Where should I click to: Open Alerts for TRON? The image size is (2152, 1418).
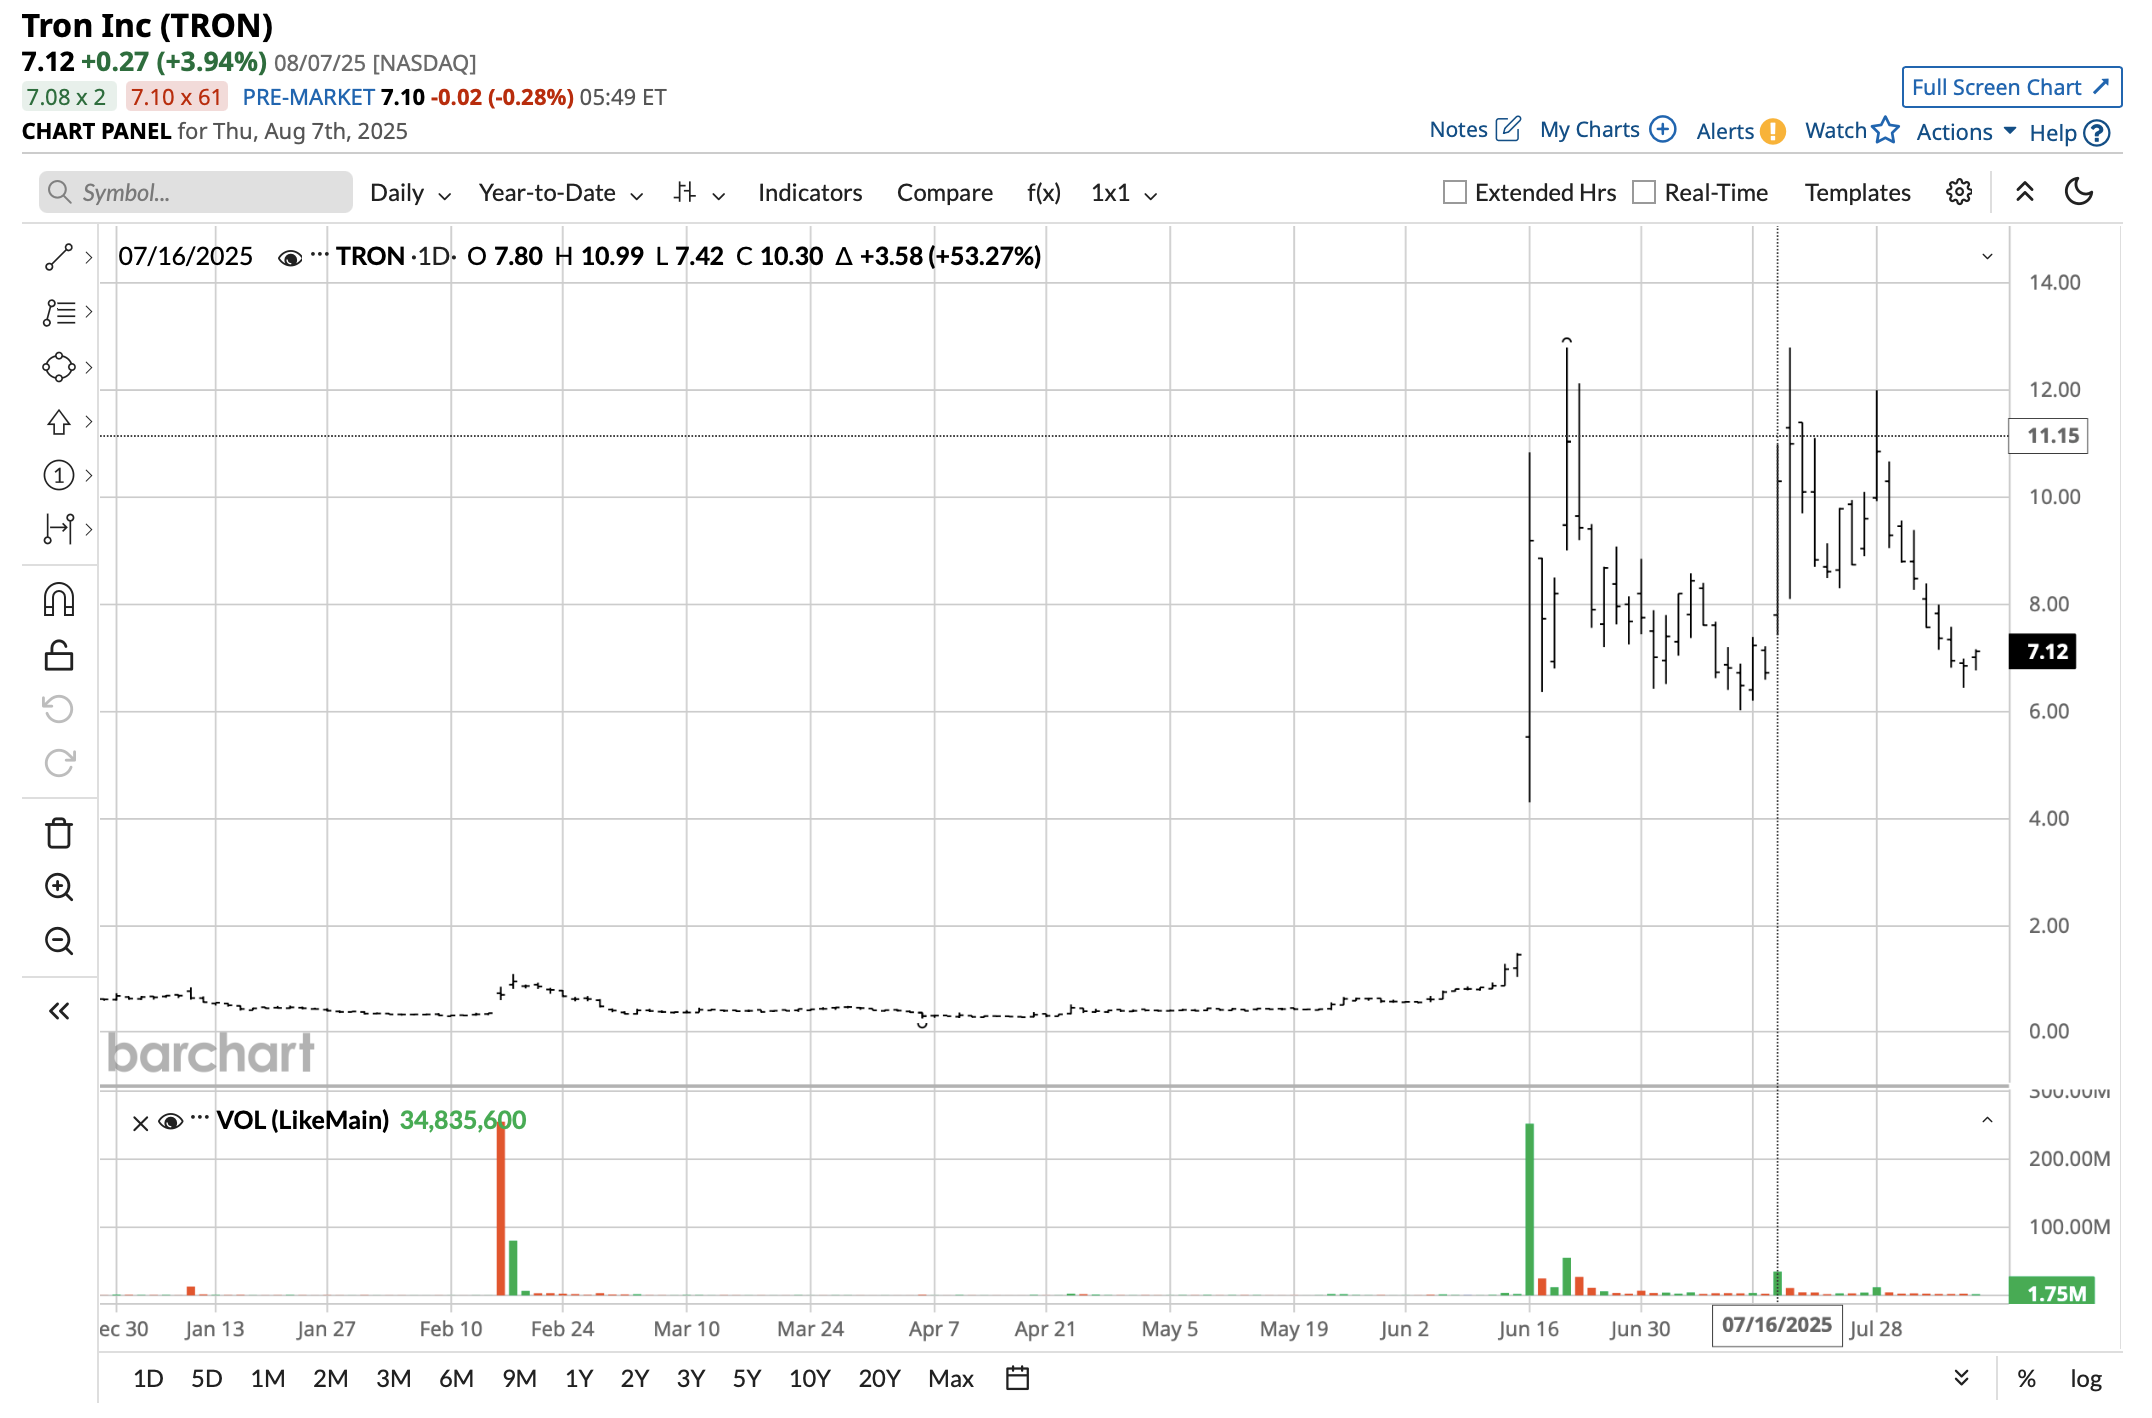tap(1740, 131)
